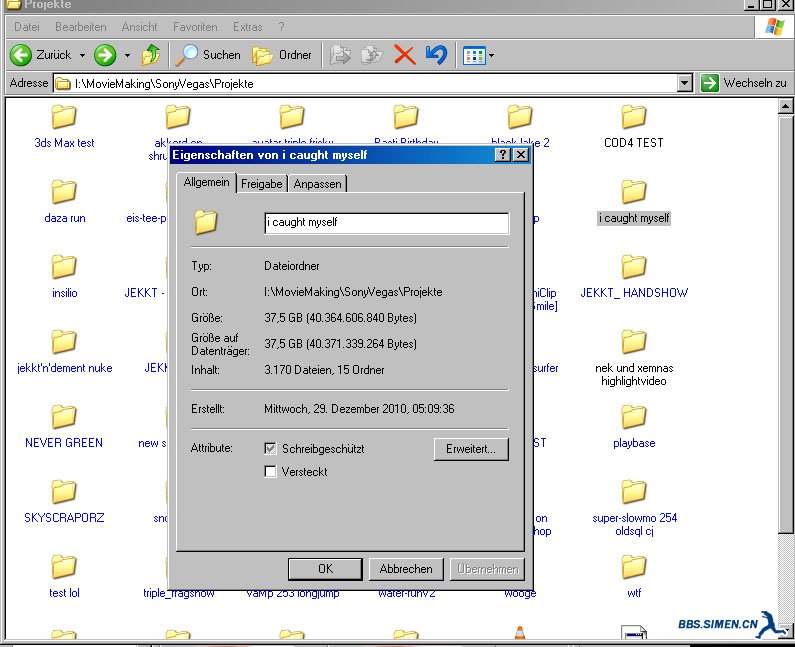This screenshot has width=795, height=647.
Task: Cancel with the Abbrechen button
Action: tap(406, 569)
